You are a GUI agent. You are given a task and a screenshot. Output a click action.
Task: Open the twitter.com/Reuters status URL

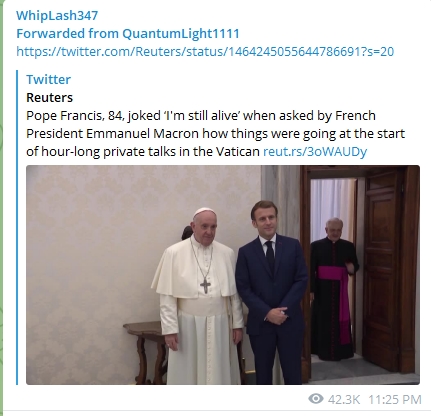[205, 52]
